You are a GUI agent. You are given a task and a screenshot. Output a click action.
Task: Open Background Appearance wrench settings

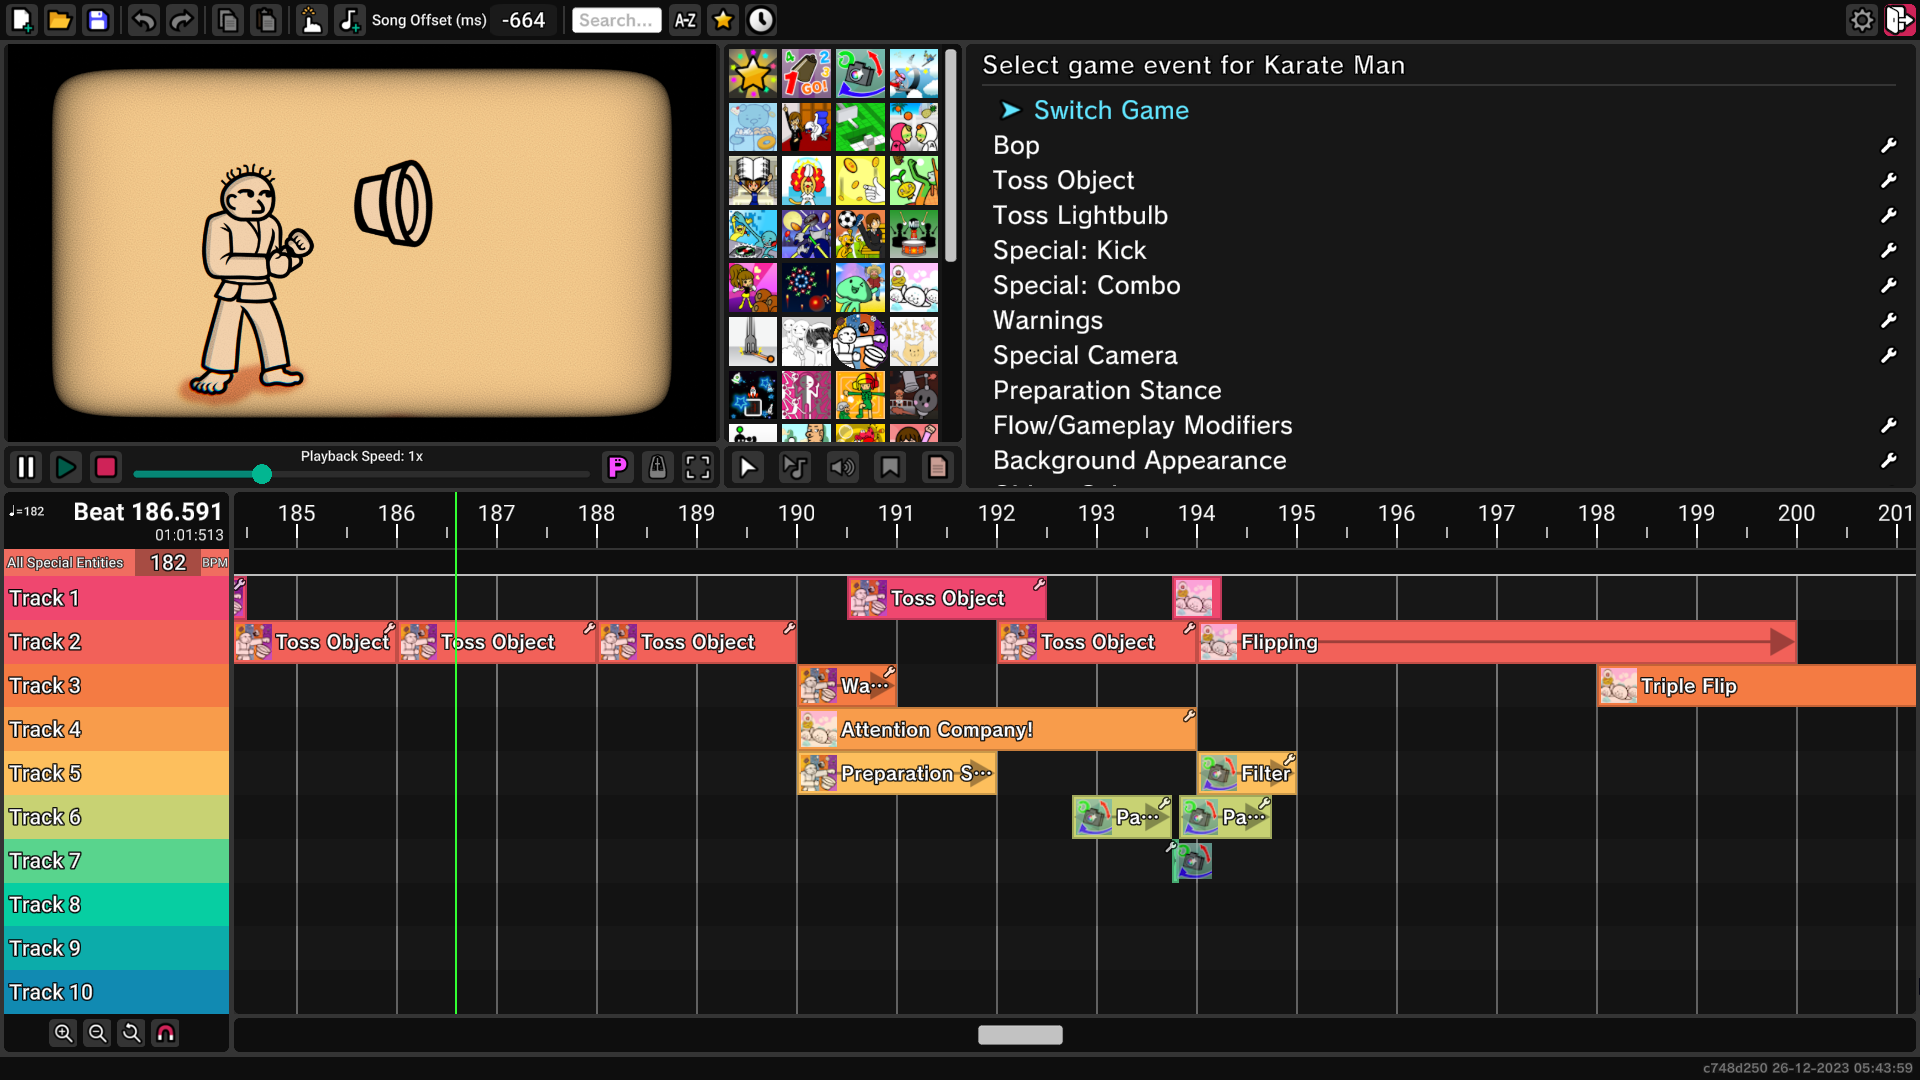(1889, 461)
